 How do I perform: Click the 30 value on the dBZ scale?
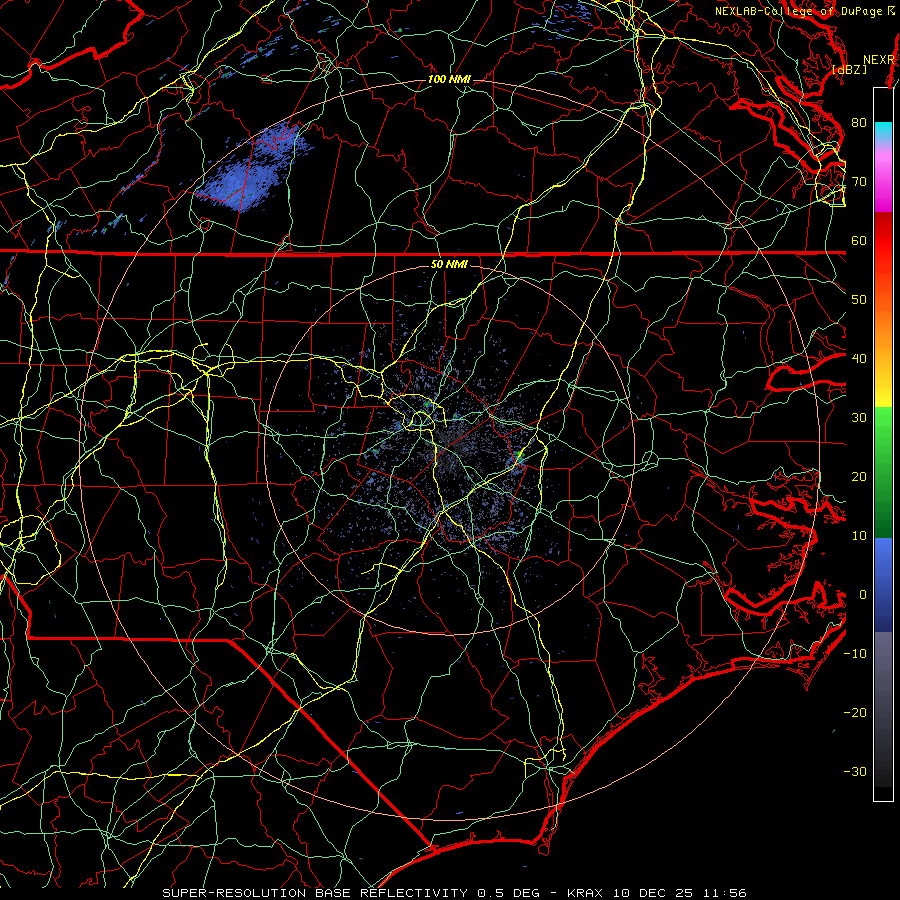tap(859, 417)
